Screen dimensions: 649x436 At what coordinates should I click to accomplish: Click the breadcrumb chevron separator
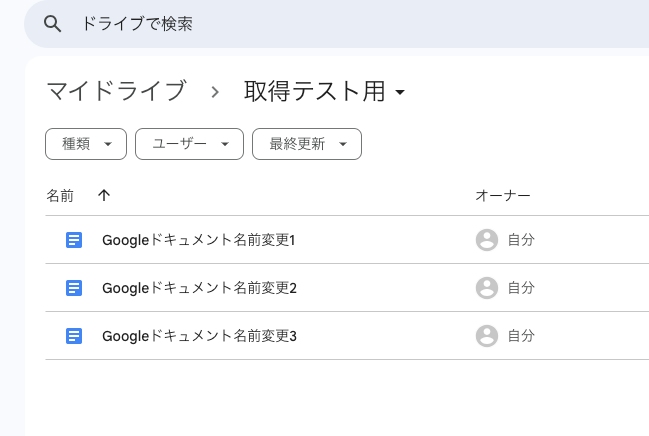215,92
